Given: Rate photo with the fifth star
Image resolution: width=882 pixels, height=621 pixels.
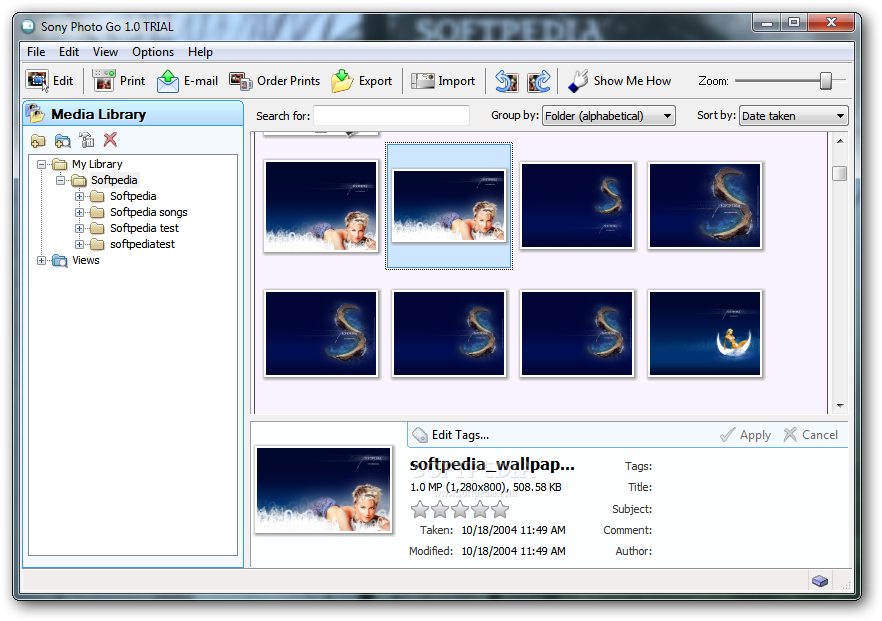Looking at the screenshot, I should click(x=500, y=510).
